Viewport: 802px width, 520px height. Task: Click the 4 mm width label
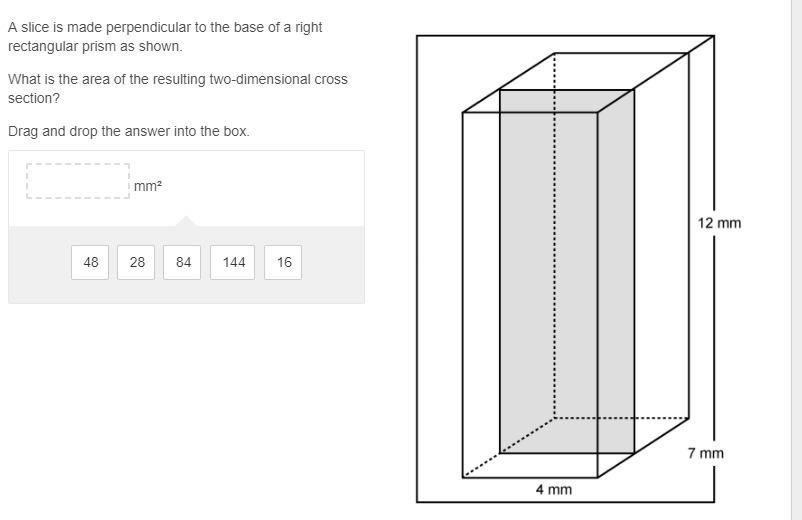coord(554,489)
